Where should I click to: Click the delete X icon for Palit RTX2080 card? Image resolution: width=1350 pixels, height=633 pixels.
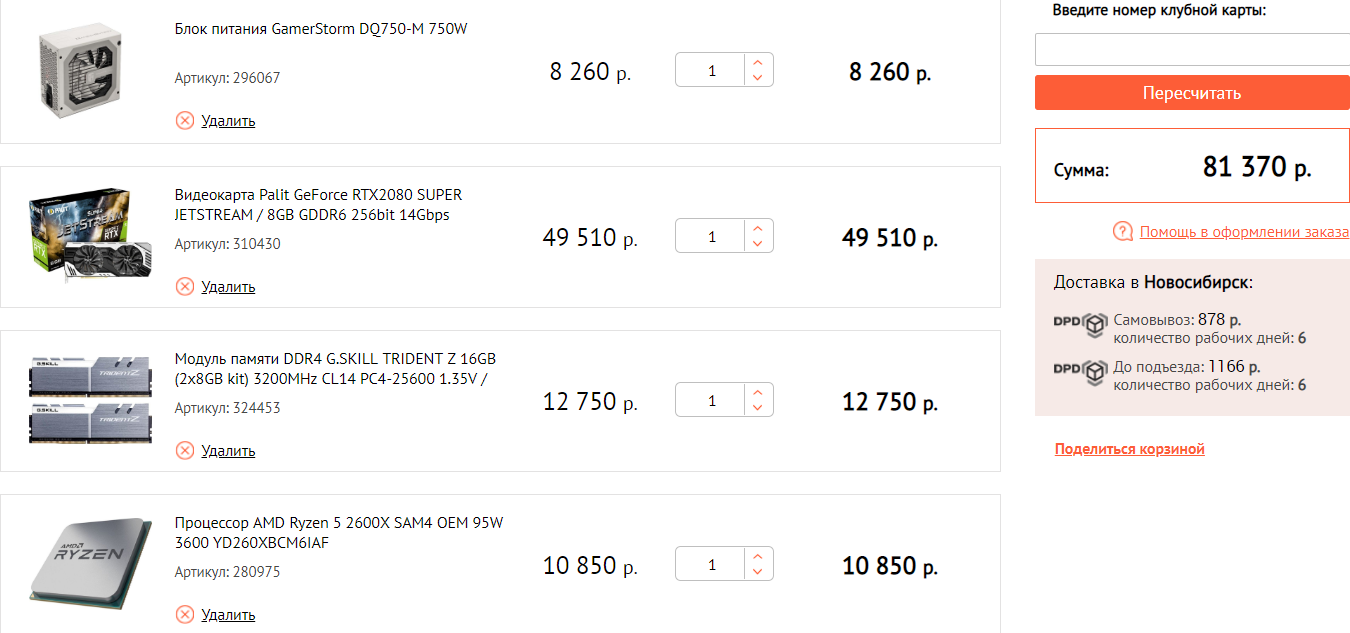(x=185, y=287)
